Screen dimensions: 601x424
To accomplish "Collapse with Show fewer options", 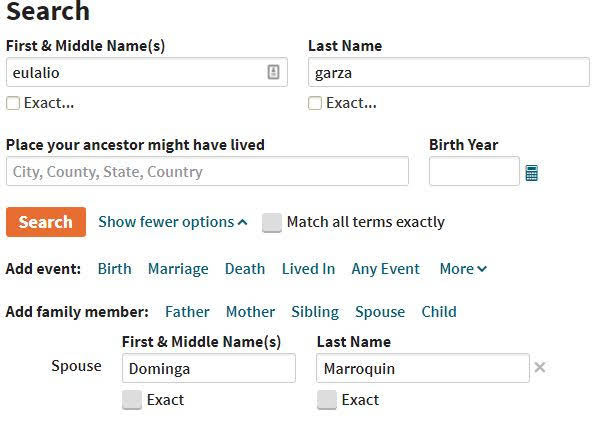I will (x=172, y=222).
